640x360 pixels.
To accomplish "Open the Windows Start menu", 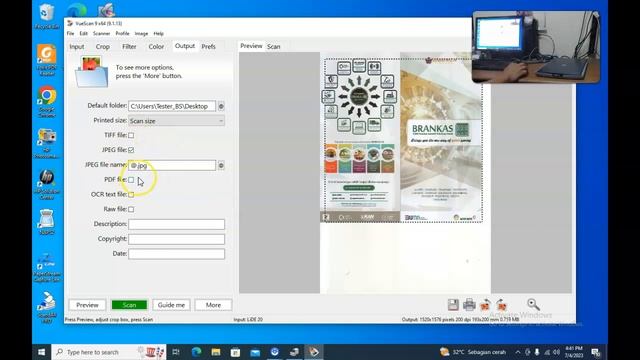I will (x=42, y=352).
